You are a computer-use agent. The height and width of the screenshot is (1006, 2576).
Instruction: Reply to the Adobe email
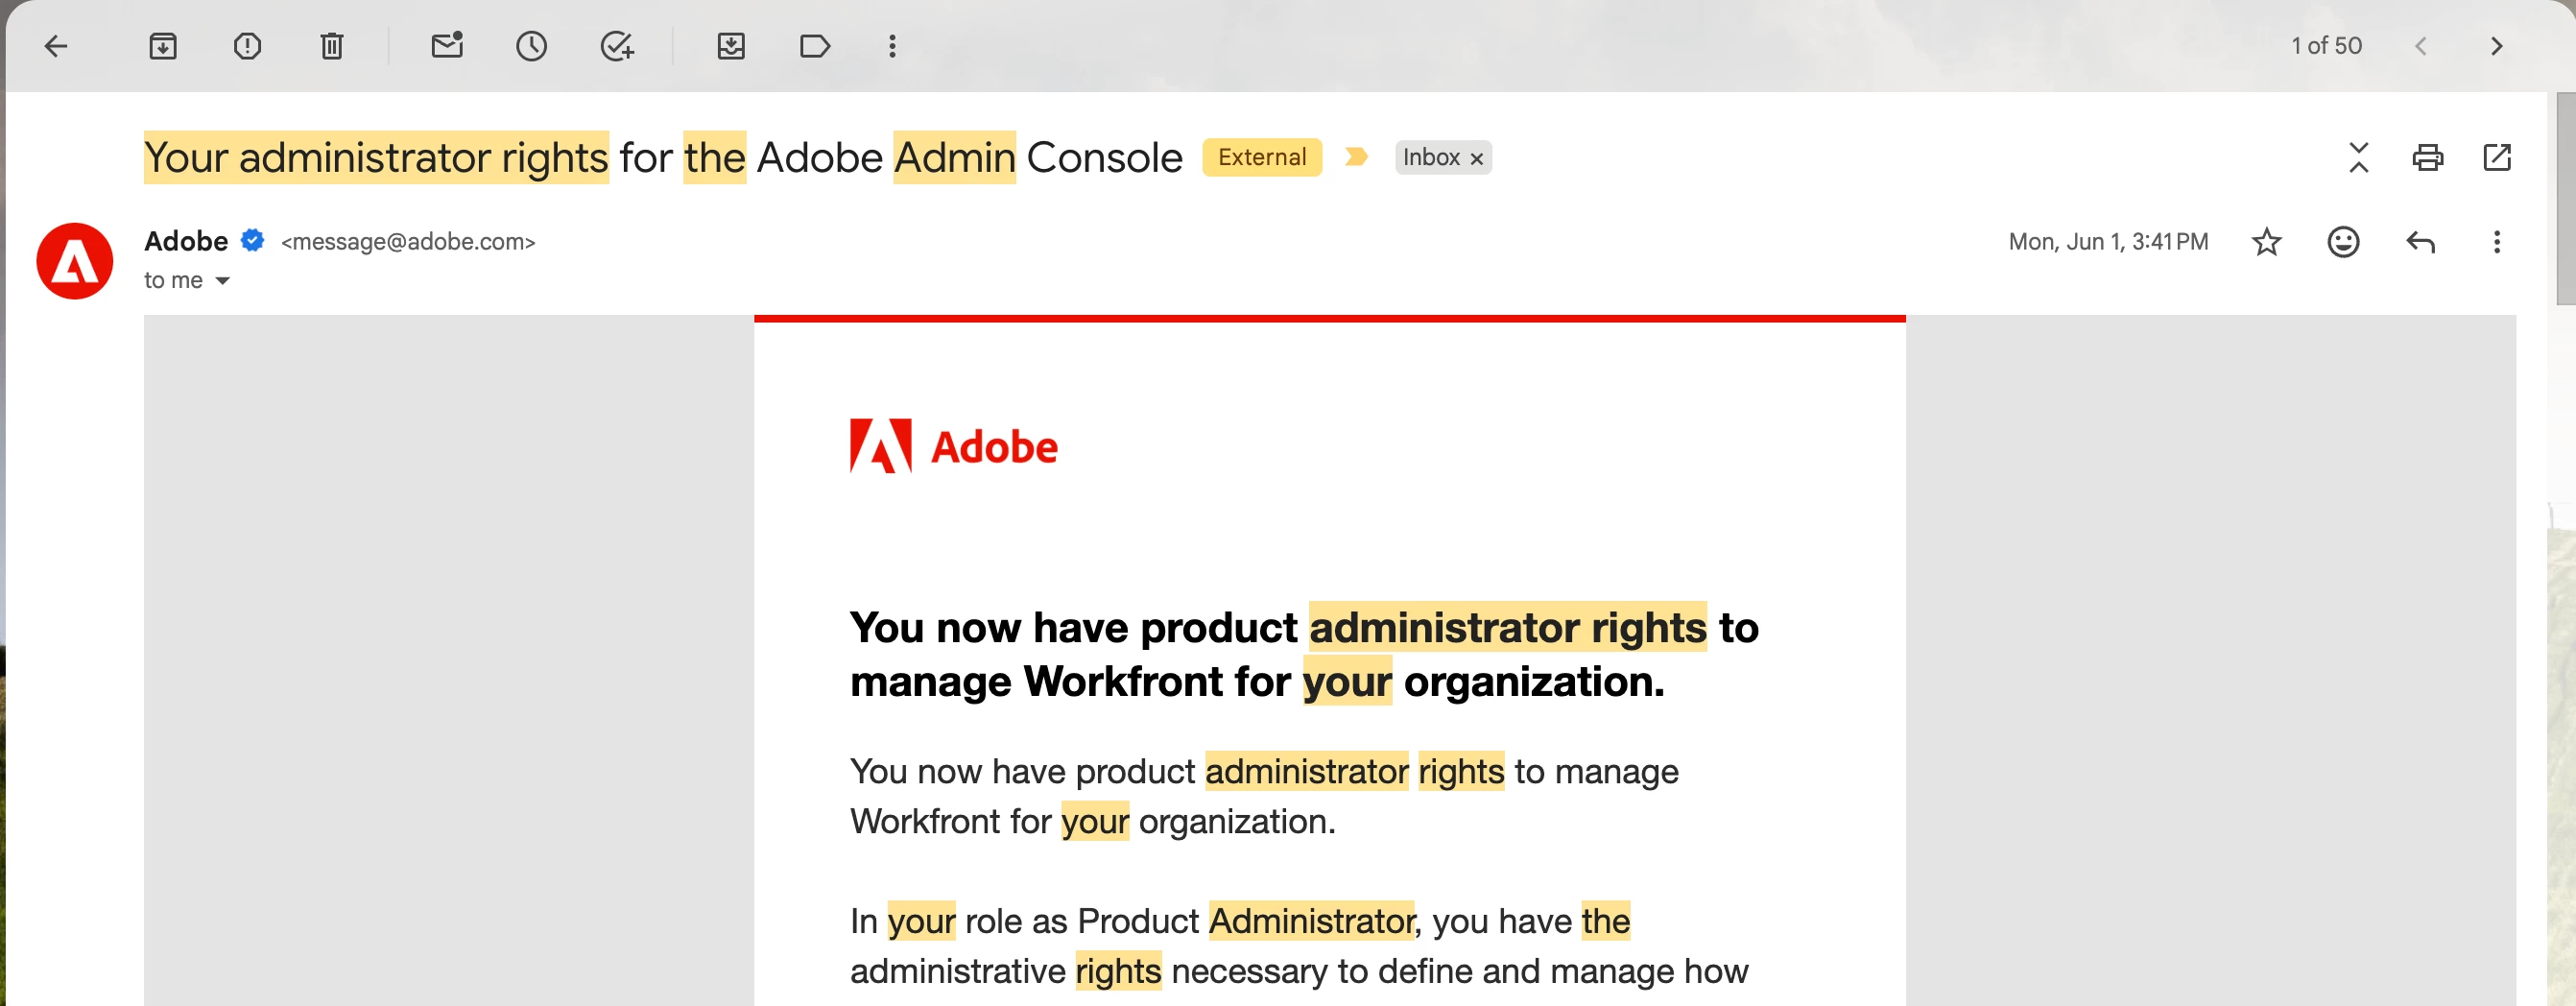point(2420,242)
